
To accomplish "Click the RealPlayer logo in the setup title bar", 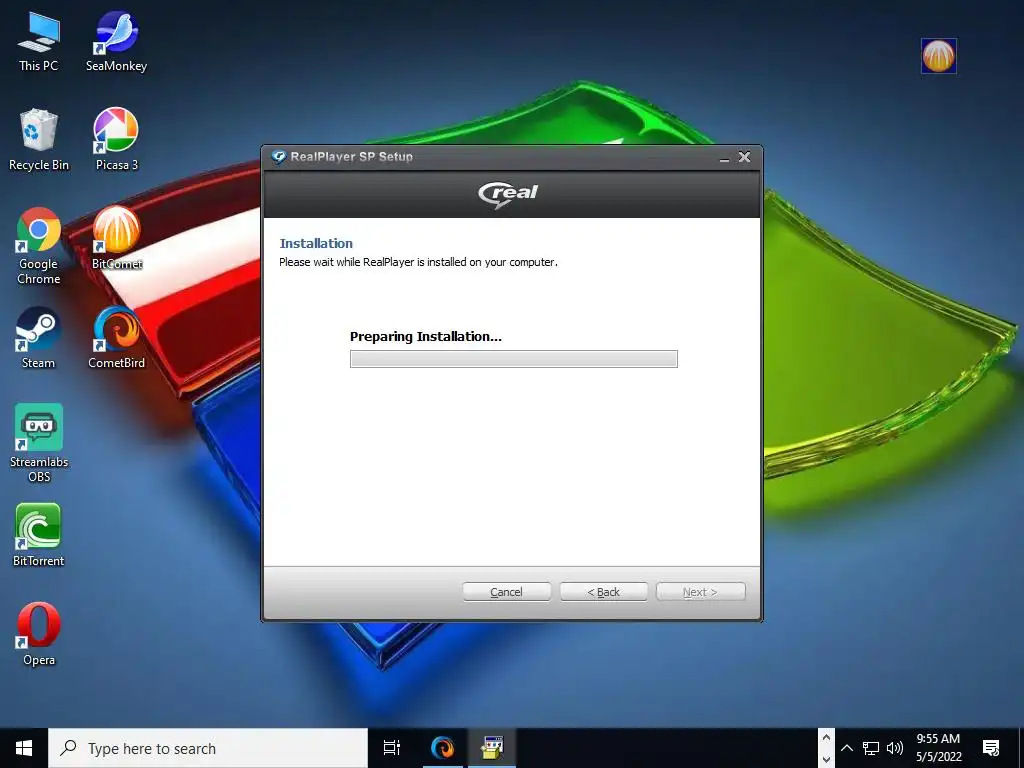I will [x=279, y=157].
